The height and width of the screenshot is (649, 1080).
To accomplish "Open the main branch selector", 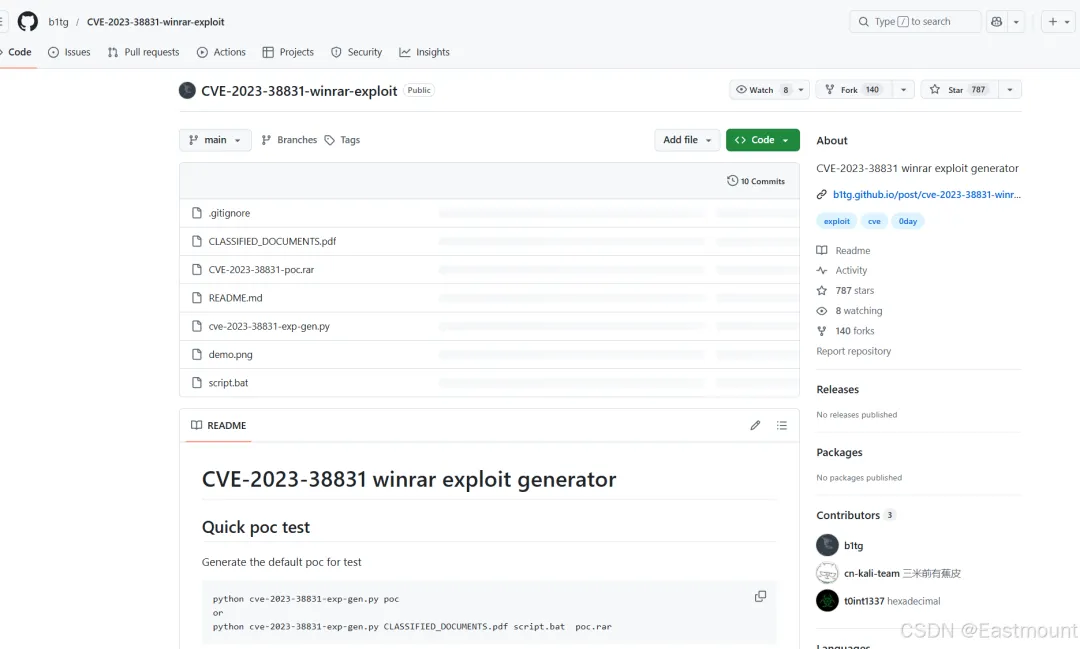I will point(215,140).
